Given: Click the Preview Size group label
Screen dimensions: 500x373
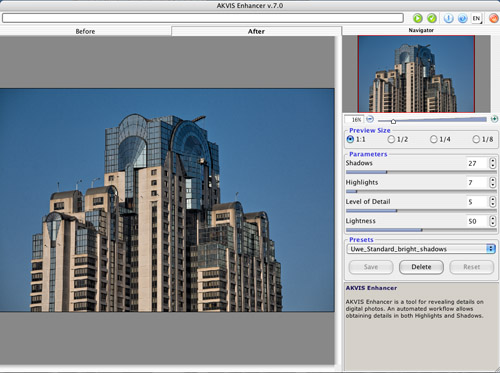Looking at the screenshot, I should point(370,131).
